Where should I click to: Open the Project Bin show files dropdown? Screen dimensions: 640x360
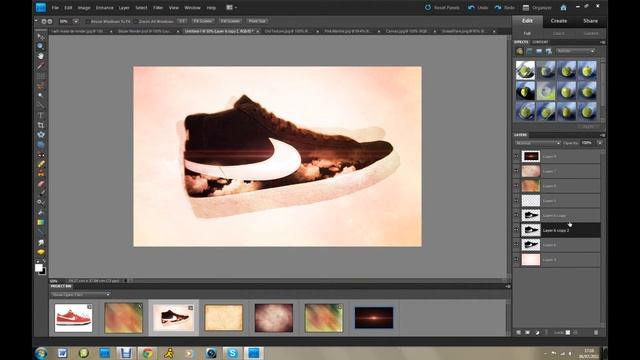pos(80,294)
